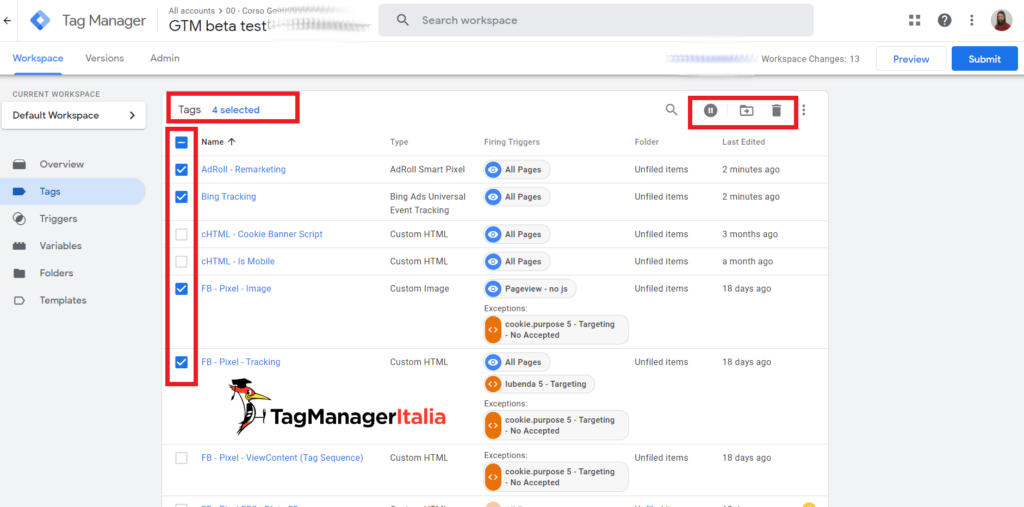Open the Bing Tracking tag

[229, 197]
